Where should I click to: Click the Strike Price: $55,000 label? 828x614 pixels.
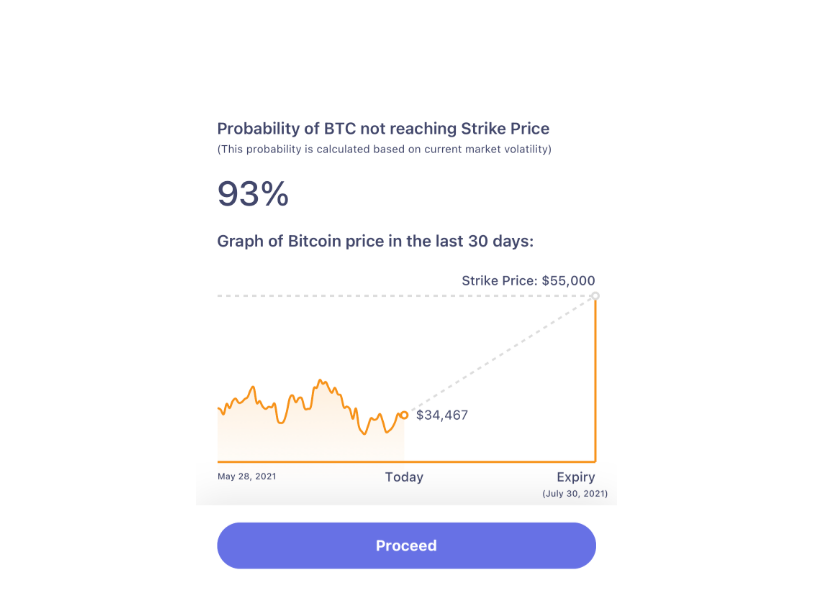click(528, 280)
